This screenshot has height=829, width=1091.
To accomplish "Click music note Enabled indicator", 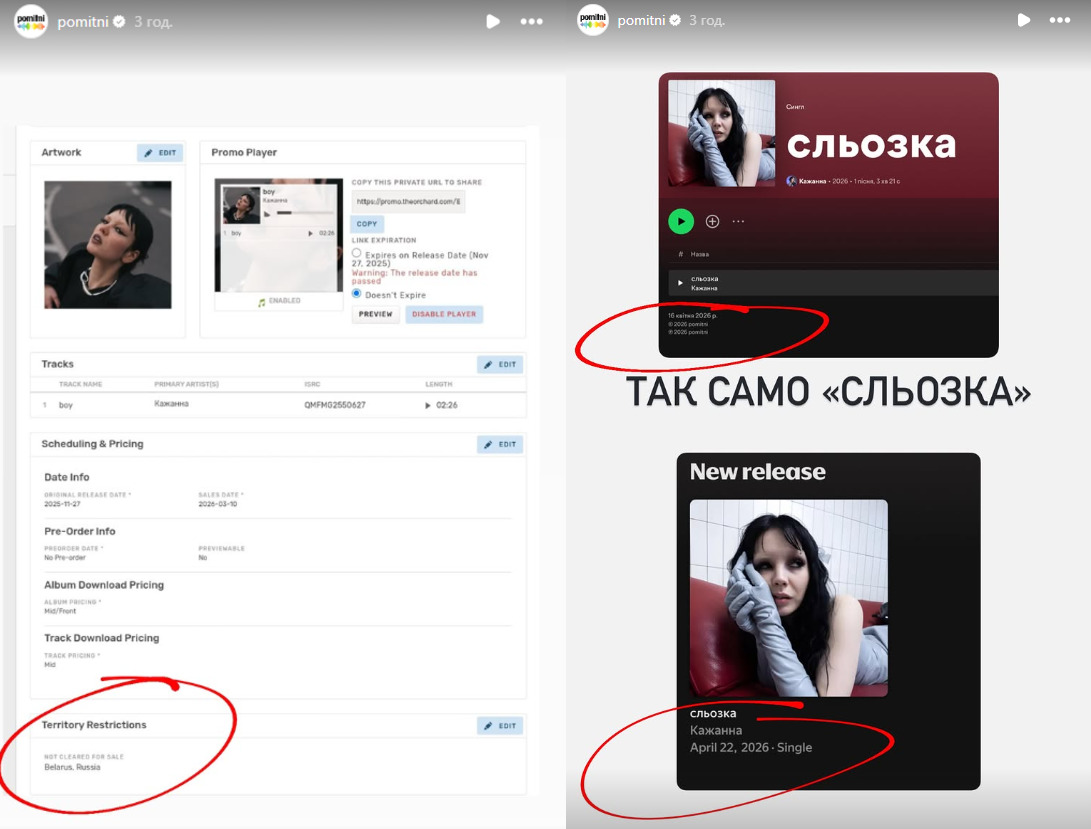I will (279, 301).
